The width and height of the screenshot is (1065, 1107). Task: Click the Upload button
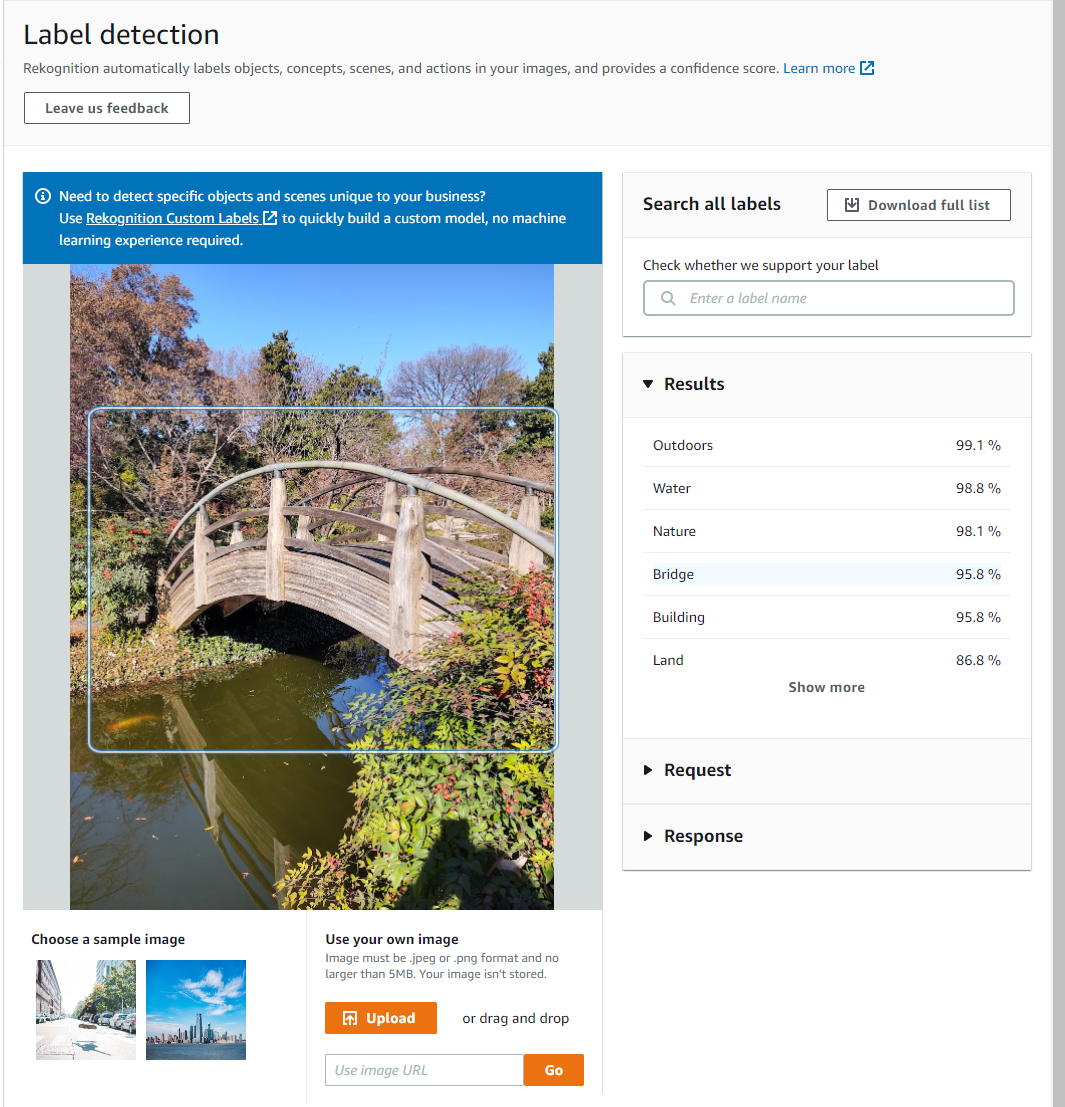(x=381, y=1018)
